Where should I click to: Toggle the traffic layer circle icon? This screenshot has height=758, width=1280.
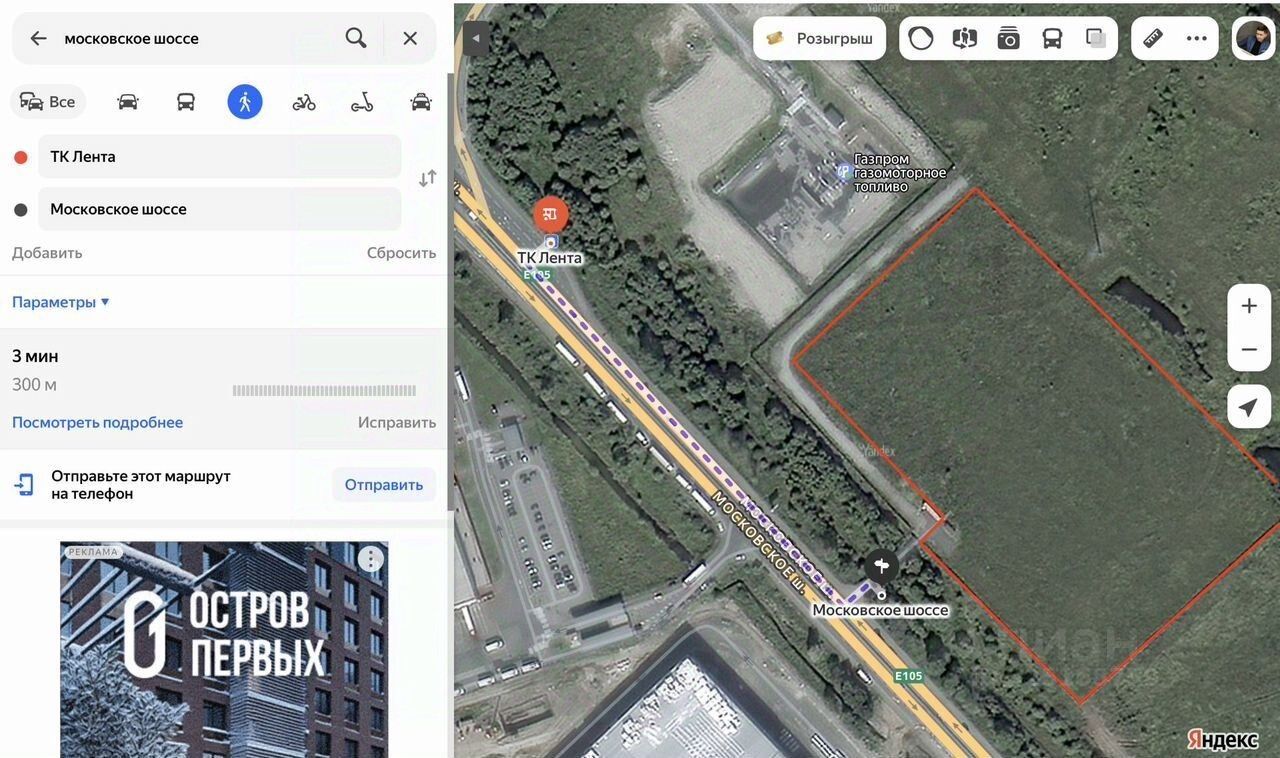click(921, 38)
